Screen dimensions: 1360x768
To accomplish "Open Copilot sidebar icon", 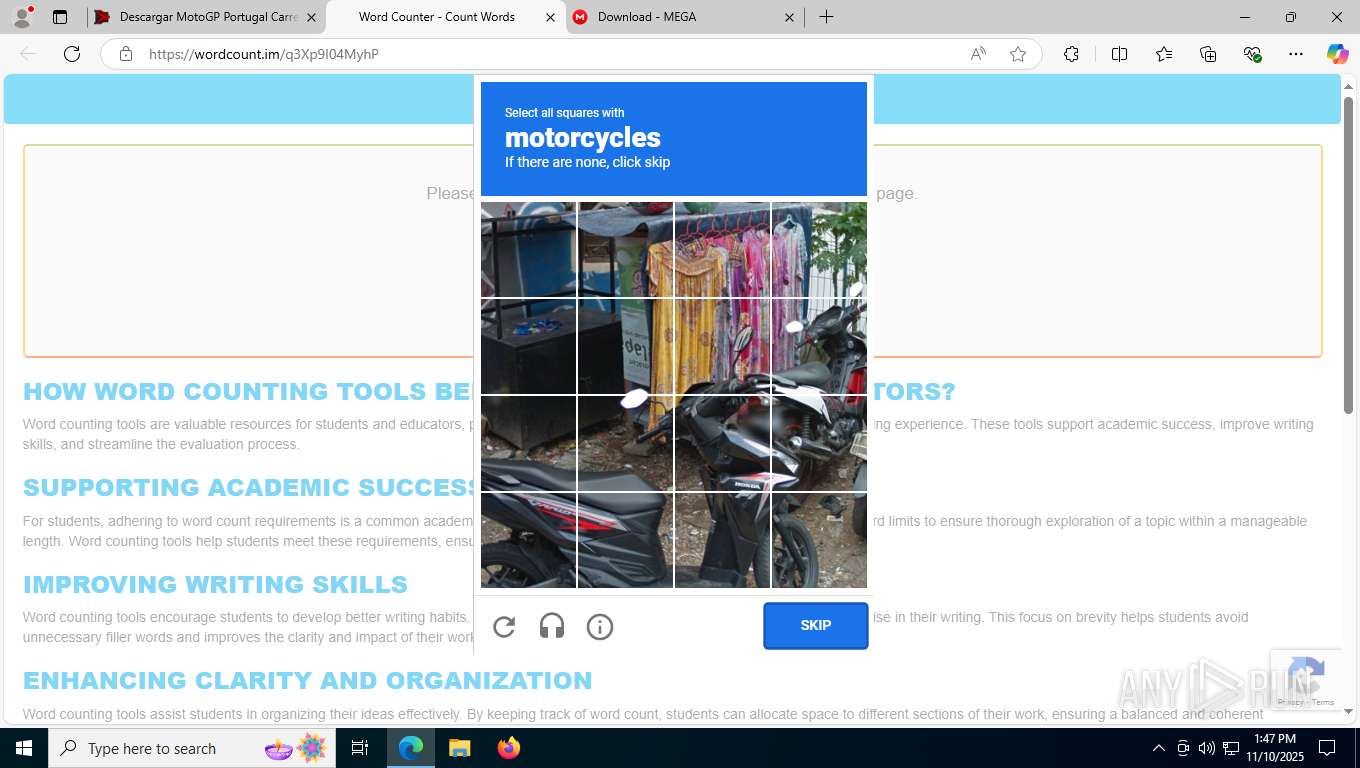I will tap(1338, 54).
